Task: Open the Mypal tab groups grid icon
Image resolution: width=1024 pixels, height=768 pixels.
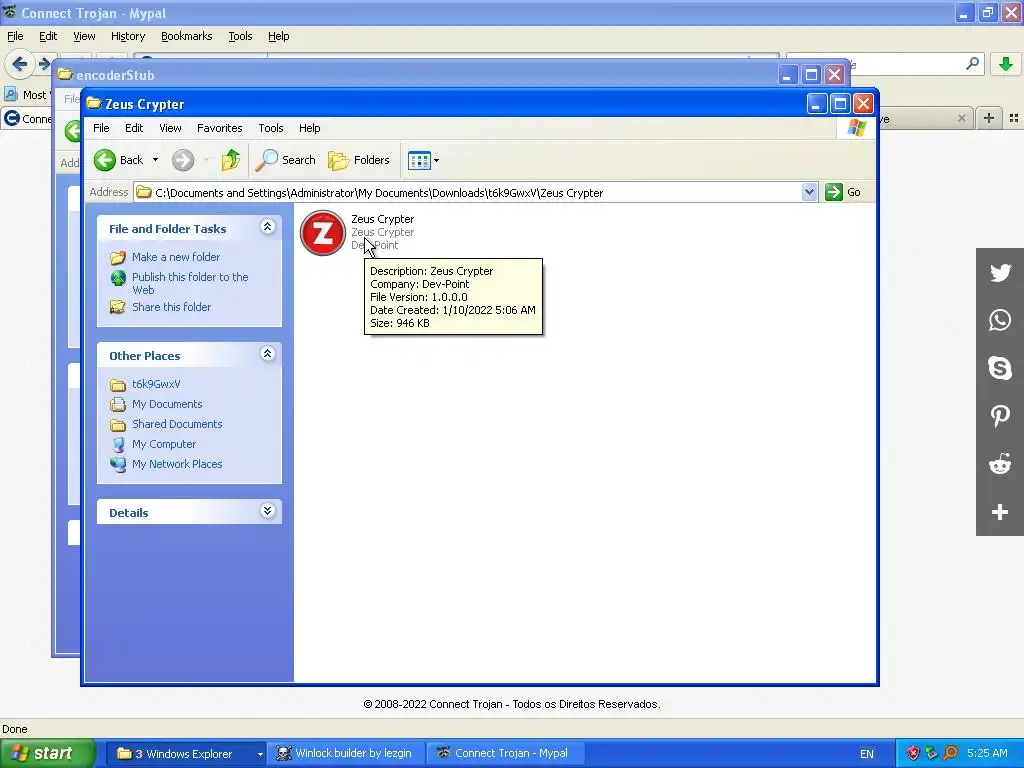Action: pos(1014,118)
